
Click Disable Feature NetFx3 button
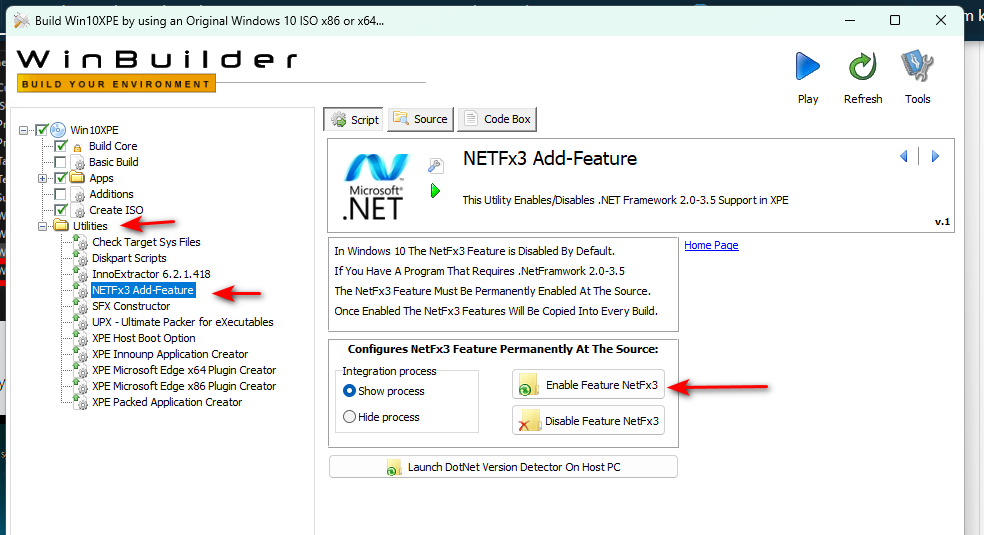tap(589, 421)
